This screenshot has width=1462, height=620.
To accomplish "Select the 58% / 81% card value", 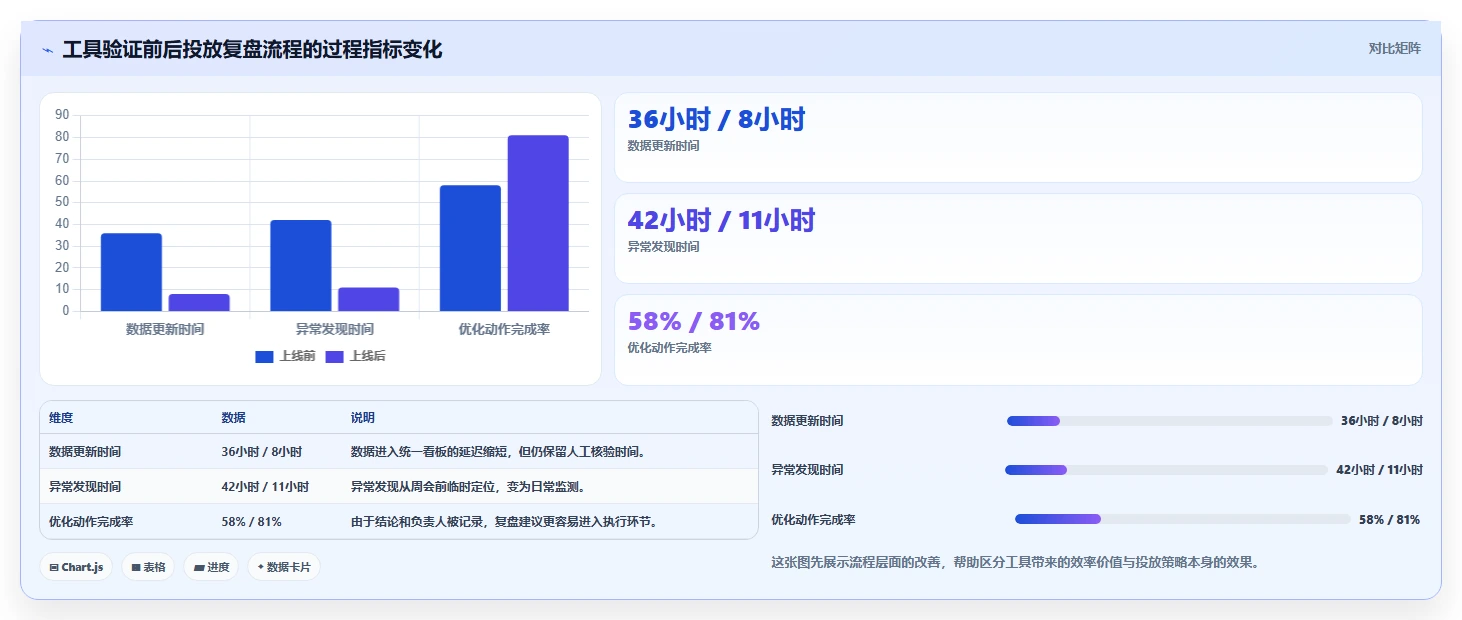I will click(x=694, y=322).
